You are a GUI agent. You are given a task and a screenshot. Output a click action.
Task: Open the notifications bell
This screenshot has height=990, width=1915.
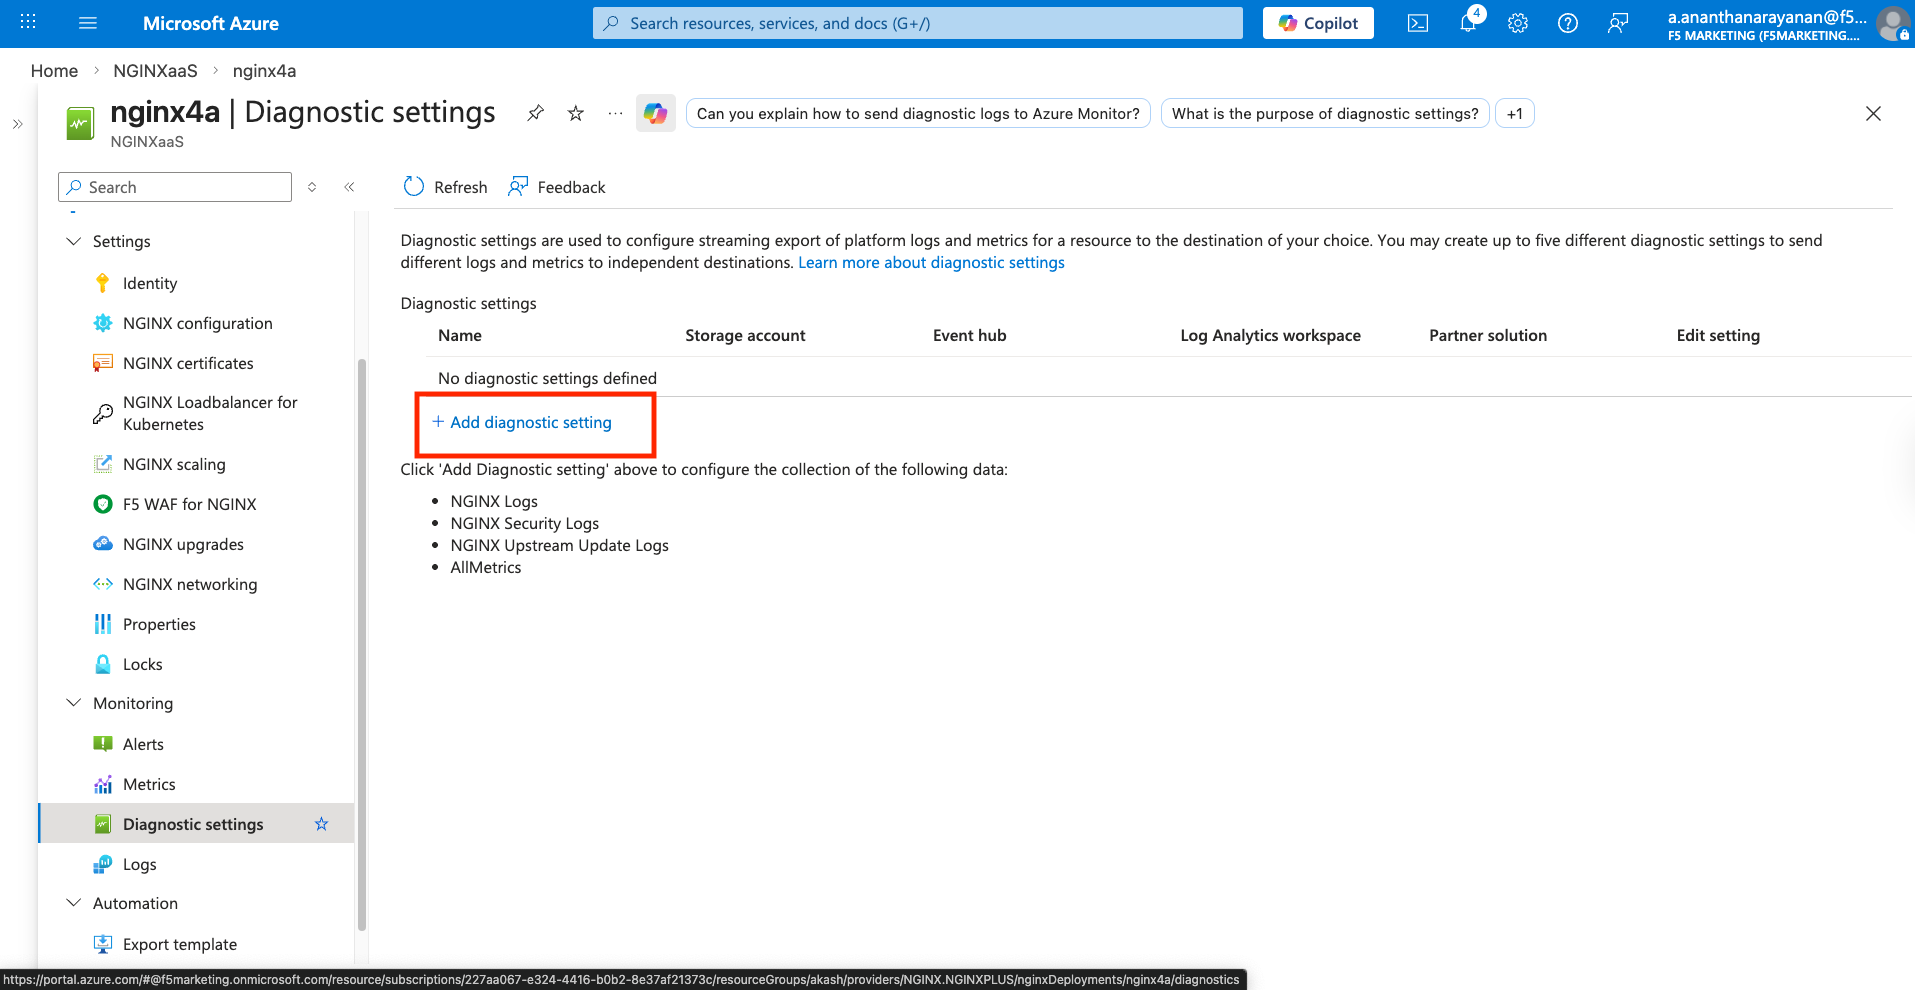click(1469, 22)
